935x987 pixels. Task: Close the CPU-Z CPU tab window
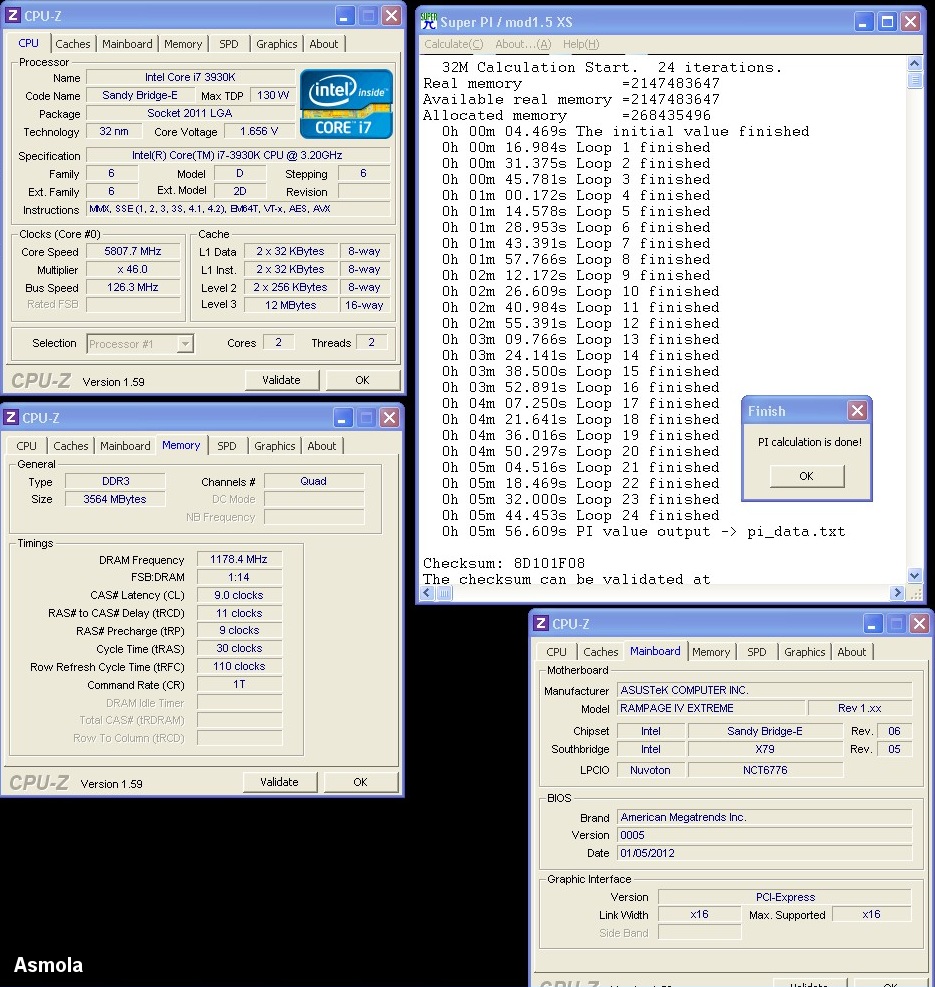coord(392,16)
